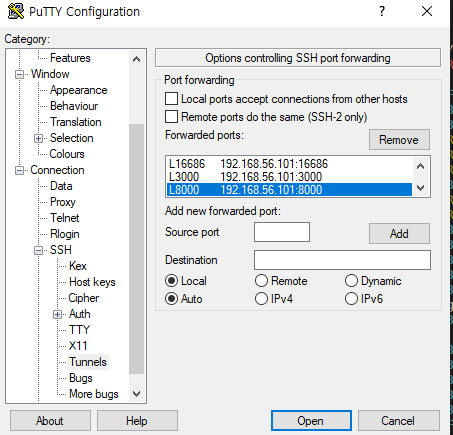Remove the selected forwarded port
Screen dimensions: 453x435
pyautogui.click(x=399, y=140)
